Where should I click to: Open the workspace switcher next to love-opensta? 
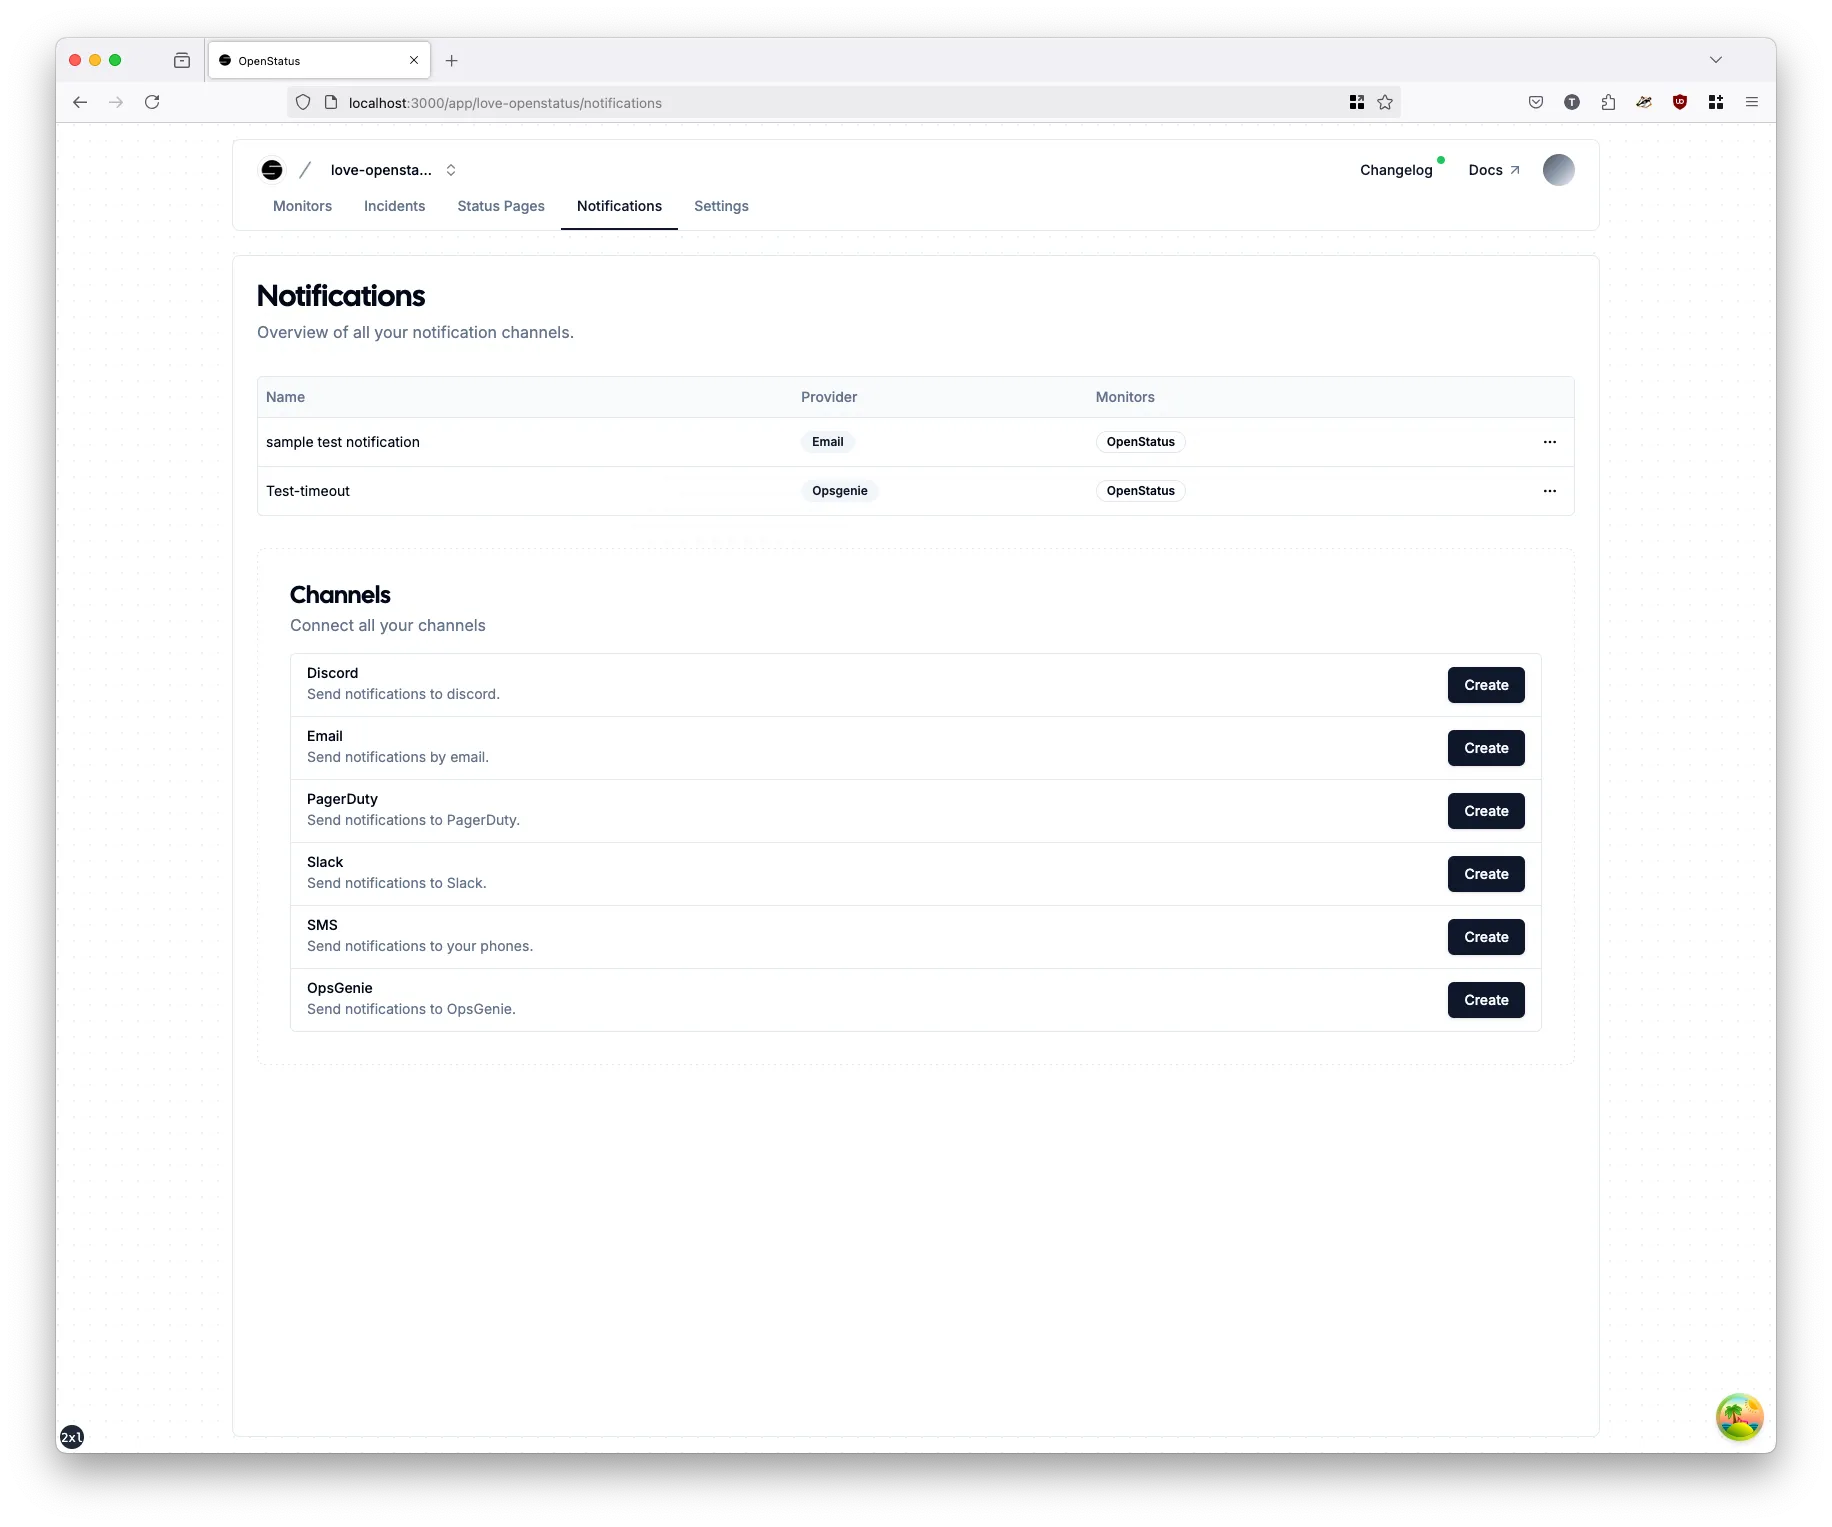[x=450, y=170]
